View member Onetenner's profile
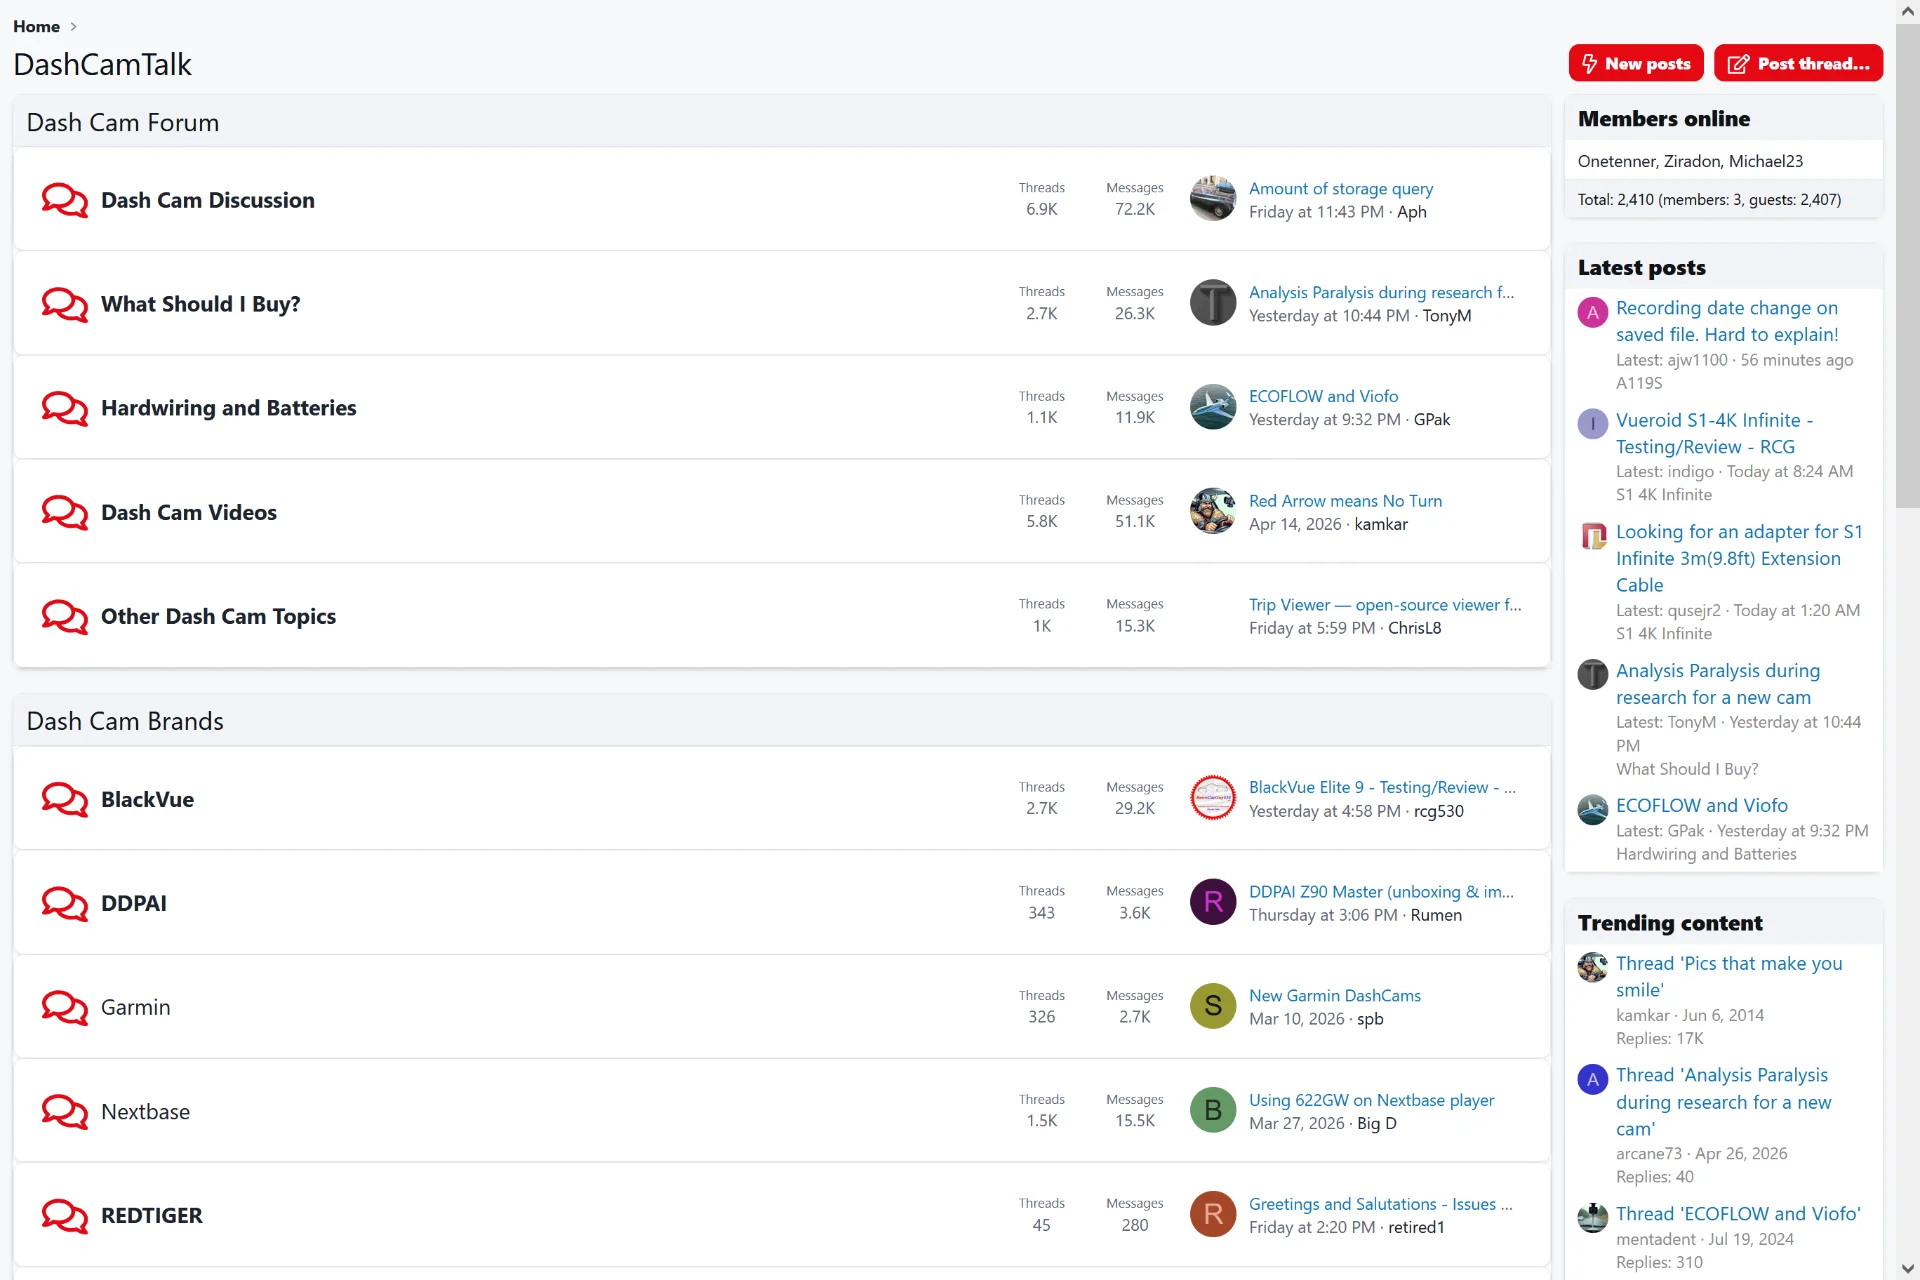This screenshot has width=1920, height=1280. point(1616,161)
